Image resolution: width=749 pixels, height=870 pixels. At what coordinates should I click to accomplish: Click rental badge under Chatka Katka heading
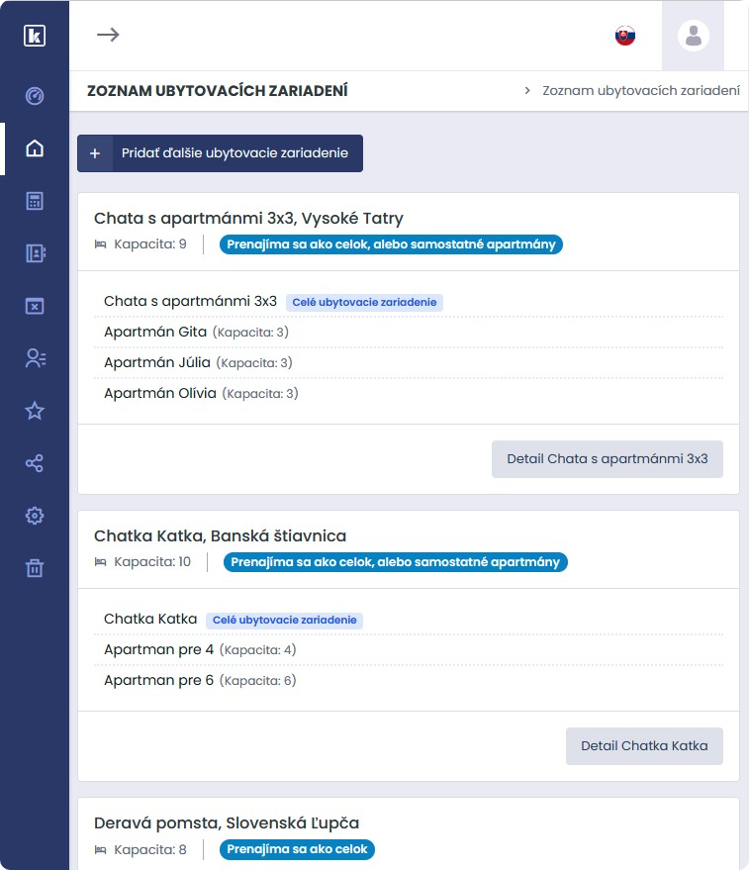(396, 562)
